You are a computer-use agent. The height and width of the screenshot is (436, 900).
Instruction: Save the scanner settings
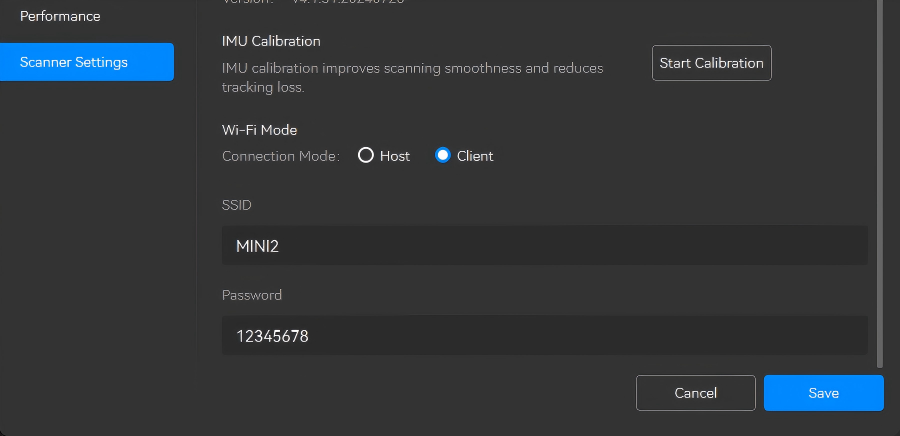tap(823, 393)
